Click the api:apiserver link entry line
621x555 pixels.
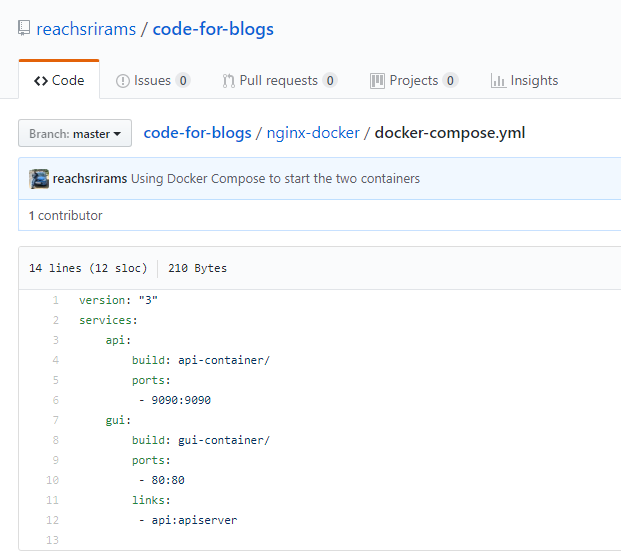[x=188, y=520]
